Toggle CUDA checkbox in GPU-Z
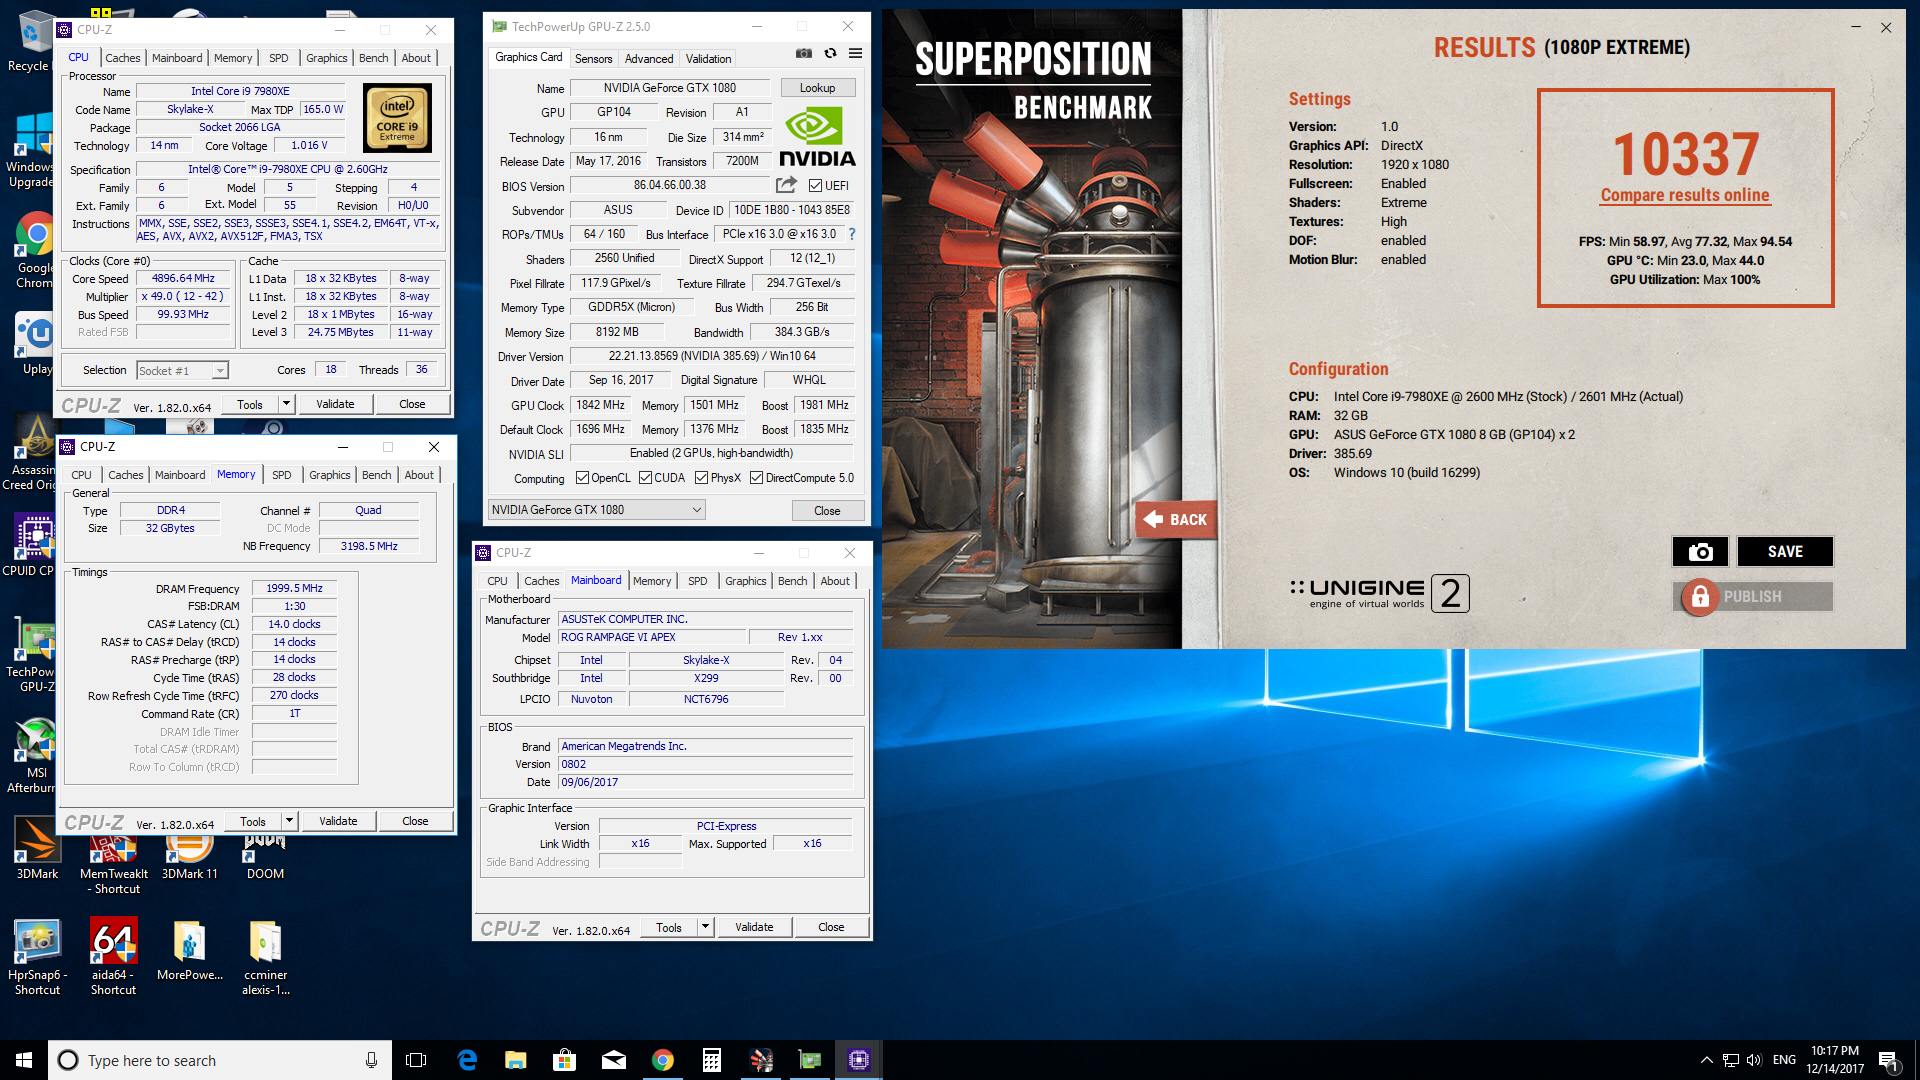The image size is (1920, 1080). [645, 478]
